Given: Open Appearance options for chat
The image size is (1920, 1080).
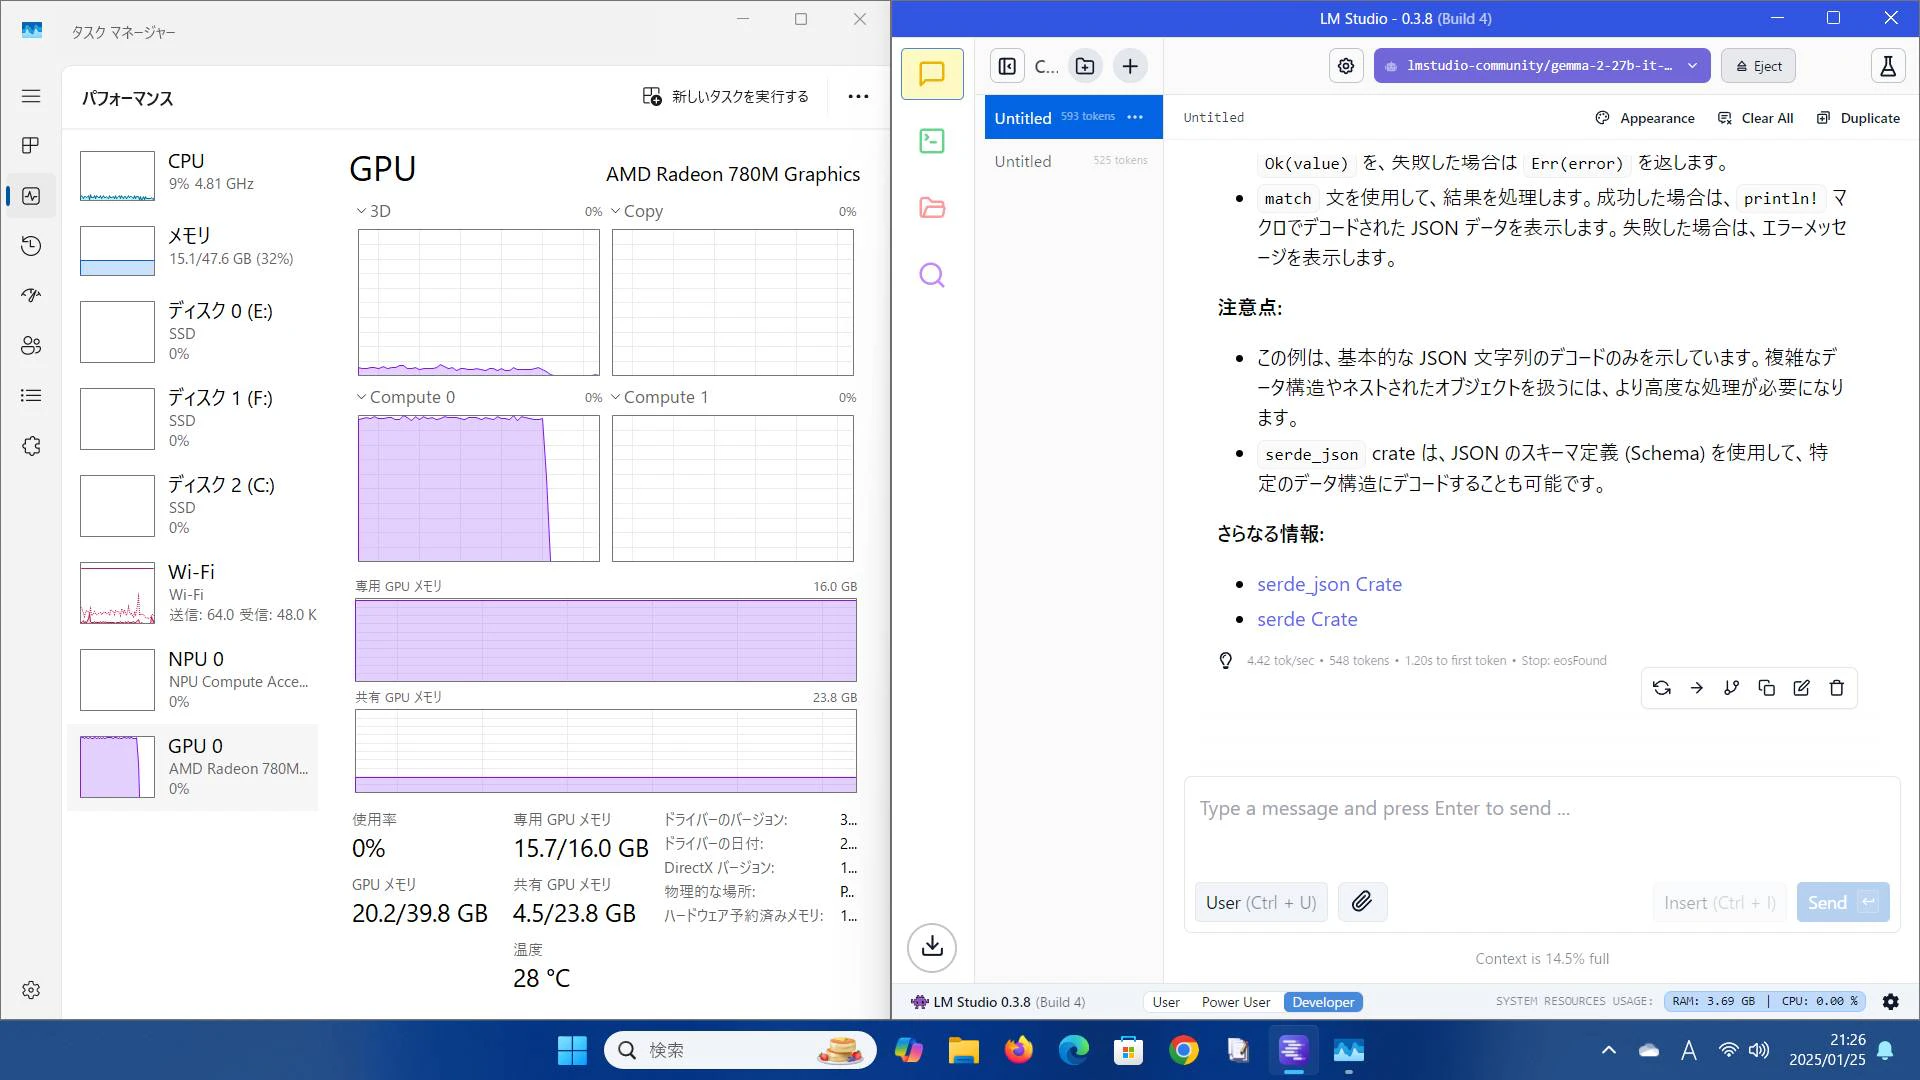Looking at the screenshot, I should [x=1645, y=118].
